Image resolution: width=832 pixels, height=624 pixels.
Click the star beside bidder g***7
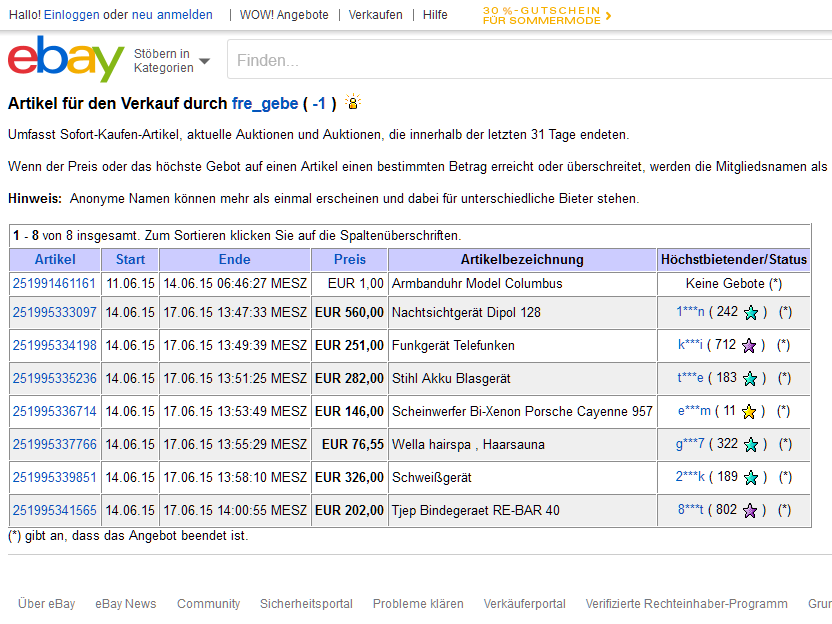click(x=751, y=445)
